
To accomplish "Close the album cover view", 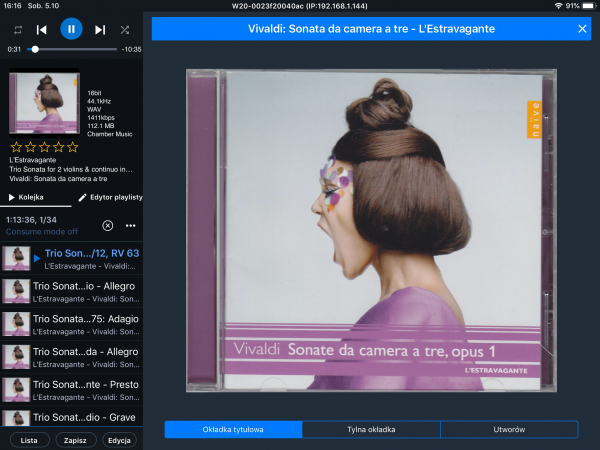I will point(582,29).
